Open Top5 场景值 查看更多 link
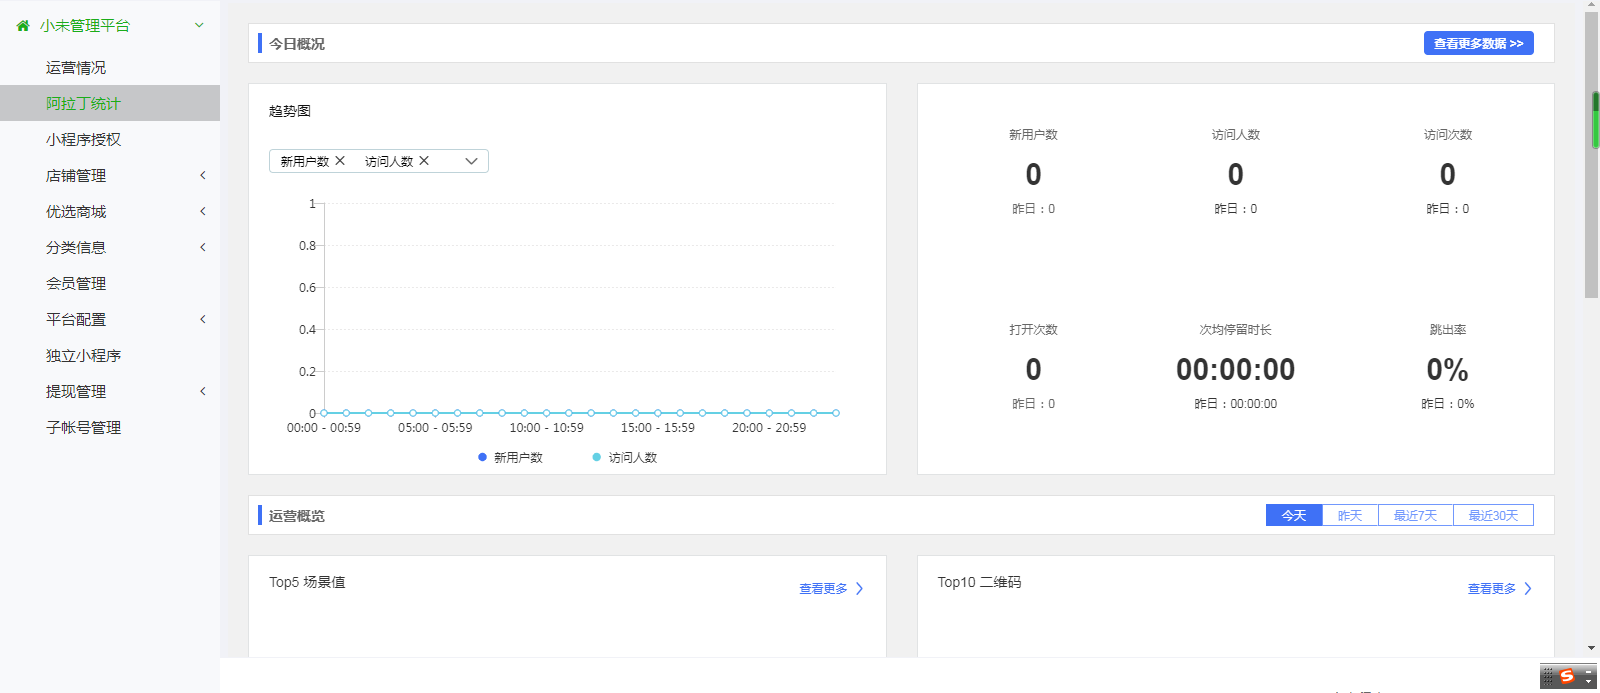The width and height of the screenshot is (1600, 693). click(x=823, y=589)
